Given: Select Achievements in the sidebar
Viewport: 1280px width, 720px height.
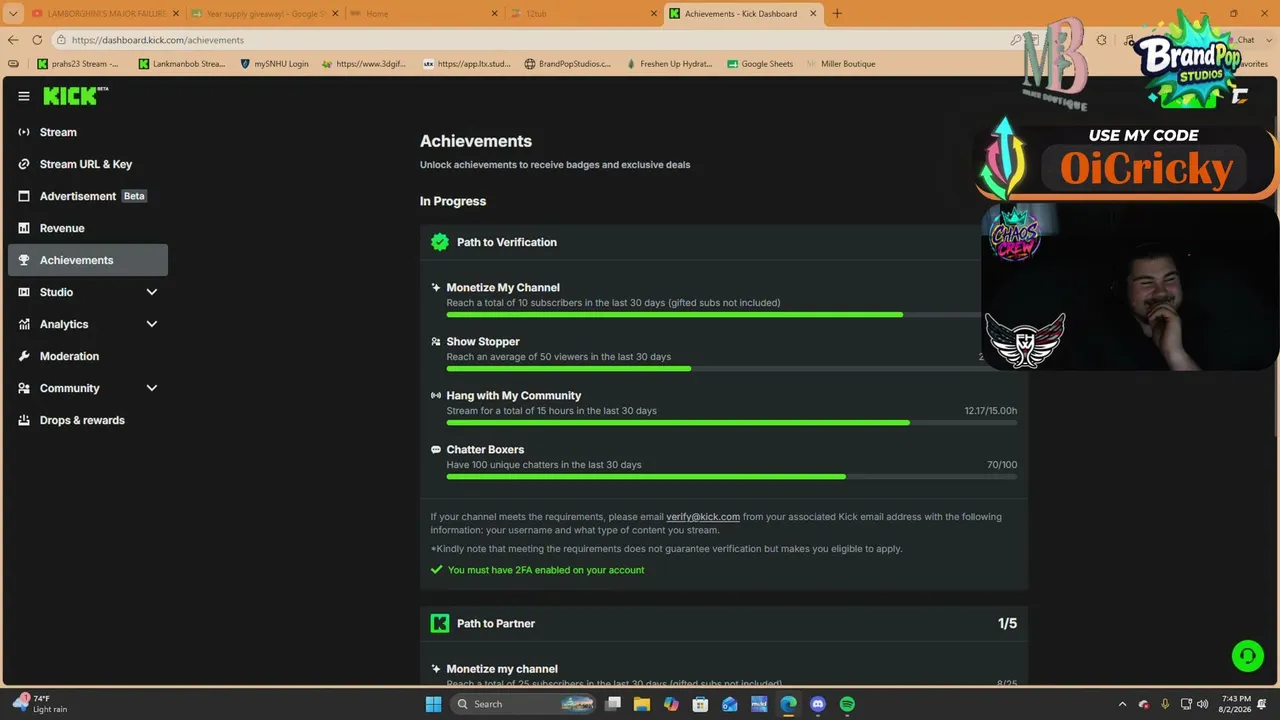Looking at the screenshot, I should 88,260.
